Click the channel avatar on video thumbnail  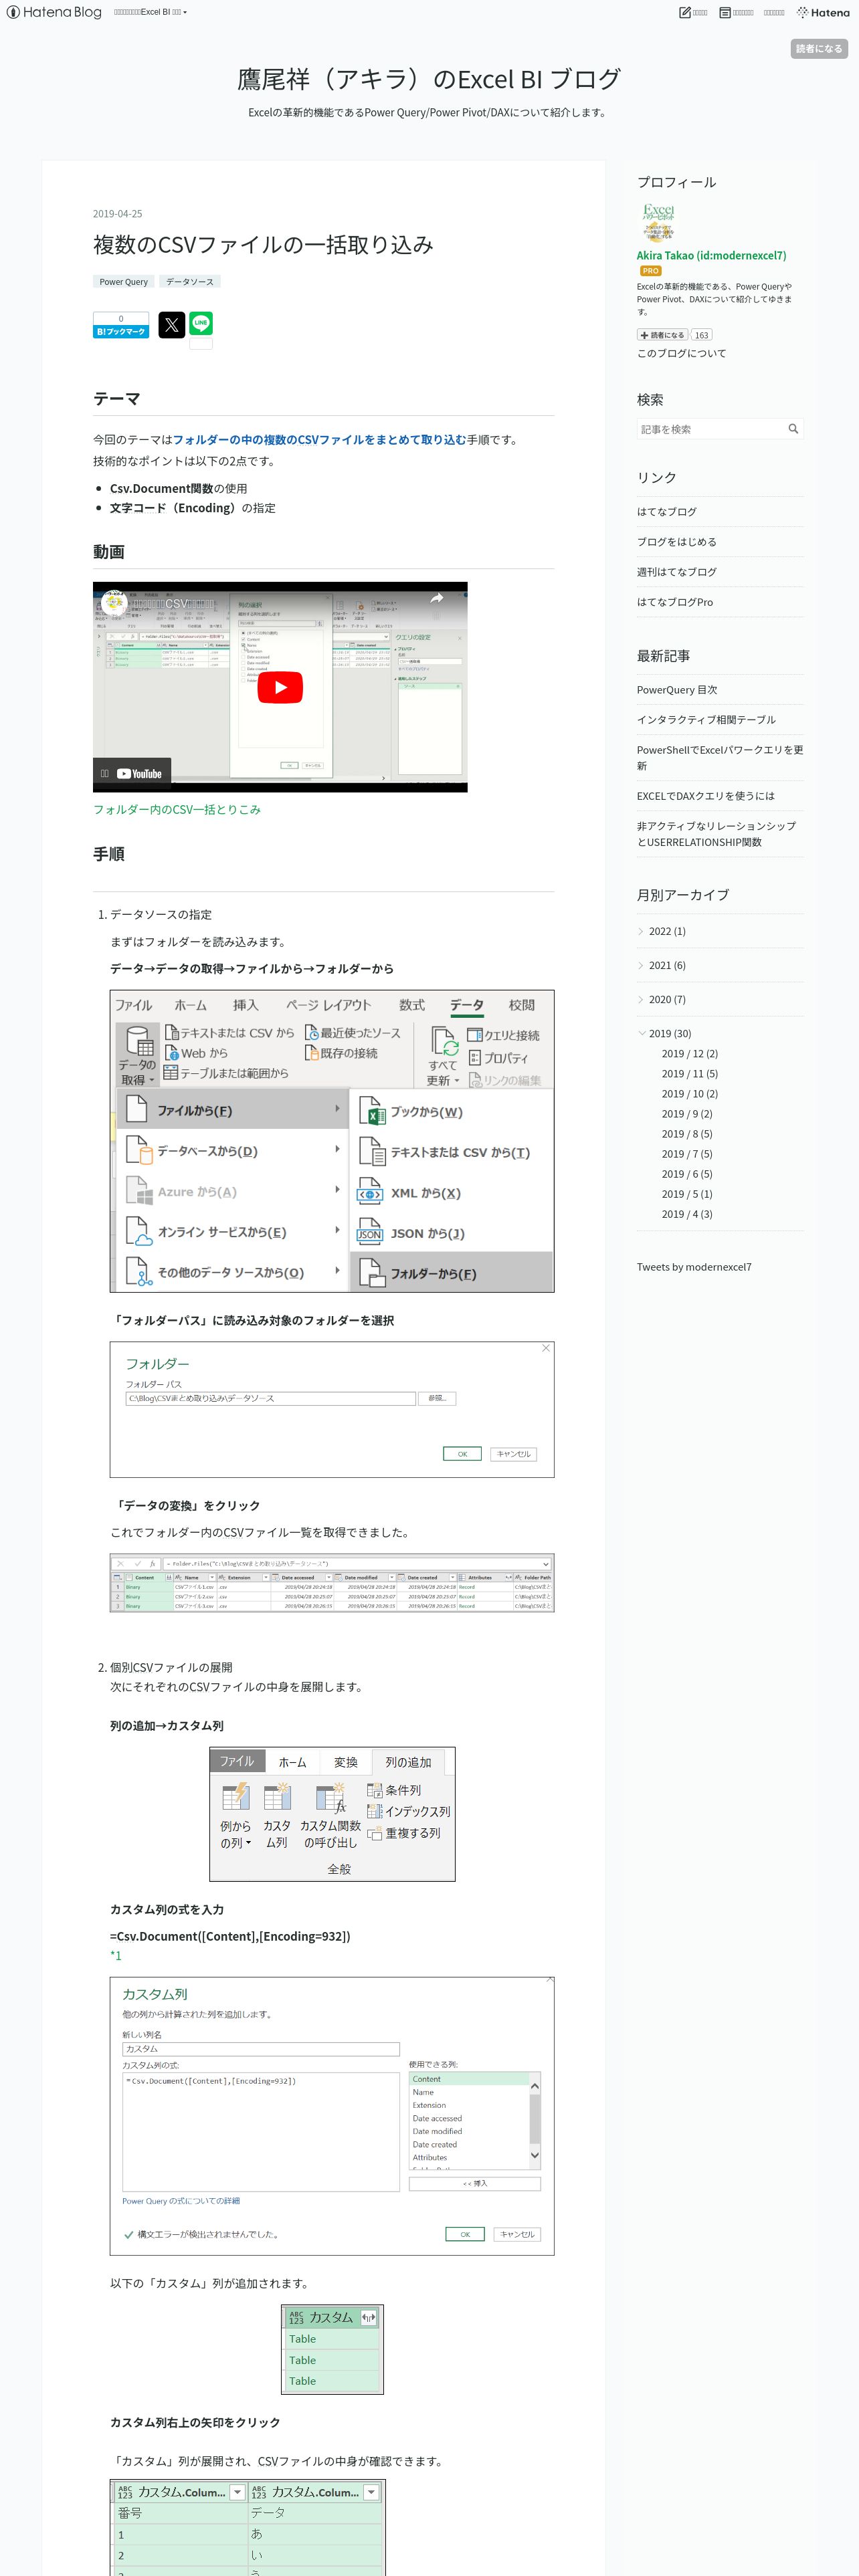(x=114, y=603)
